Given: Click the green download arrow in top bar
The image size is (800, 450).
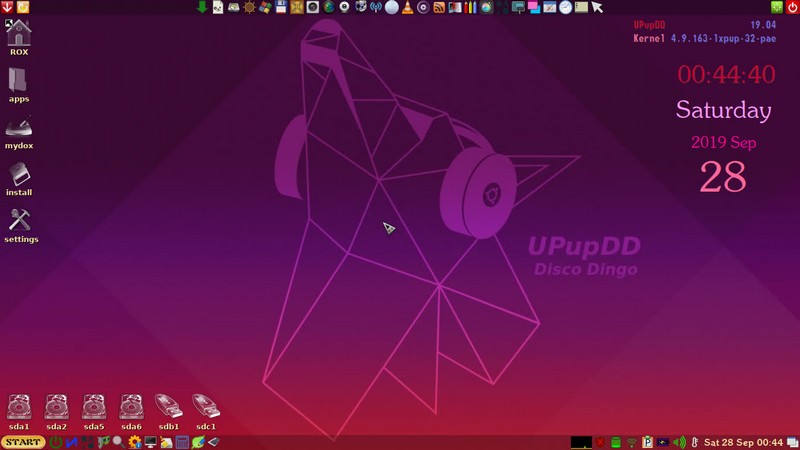Looking at the screenshot, I should [202, 7].
